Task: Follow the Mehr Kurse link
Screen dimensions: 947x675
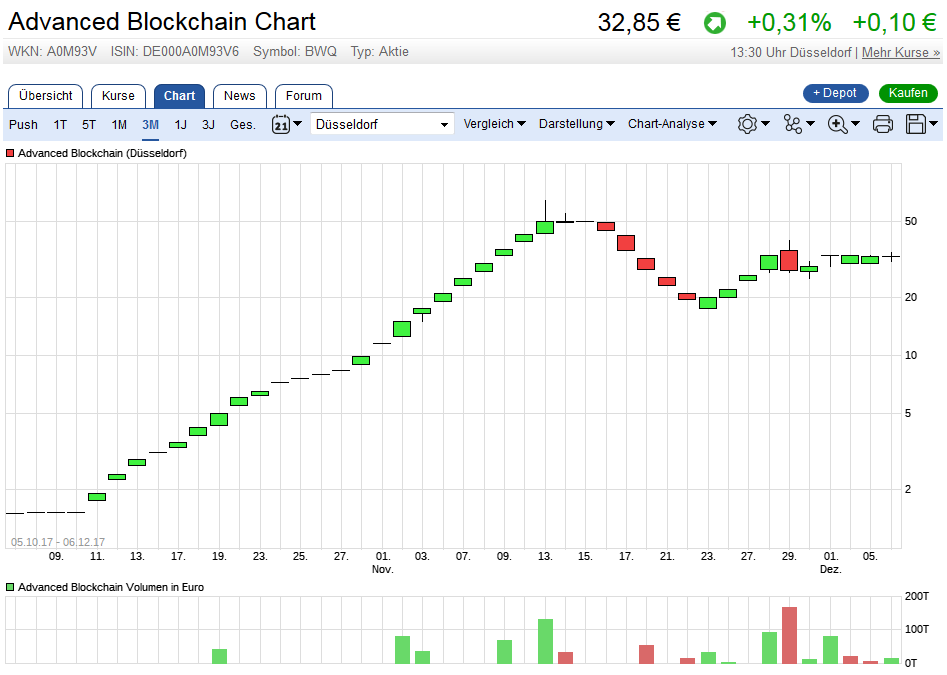Action: click(900, 52)
